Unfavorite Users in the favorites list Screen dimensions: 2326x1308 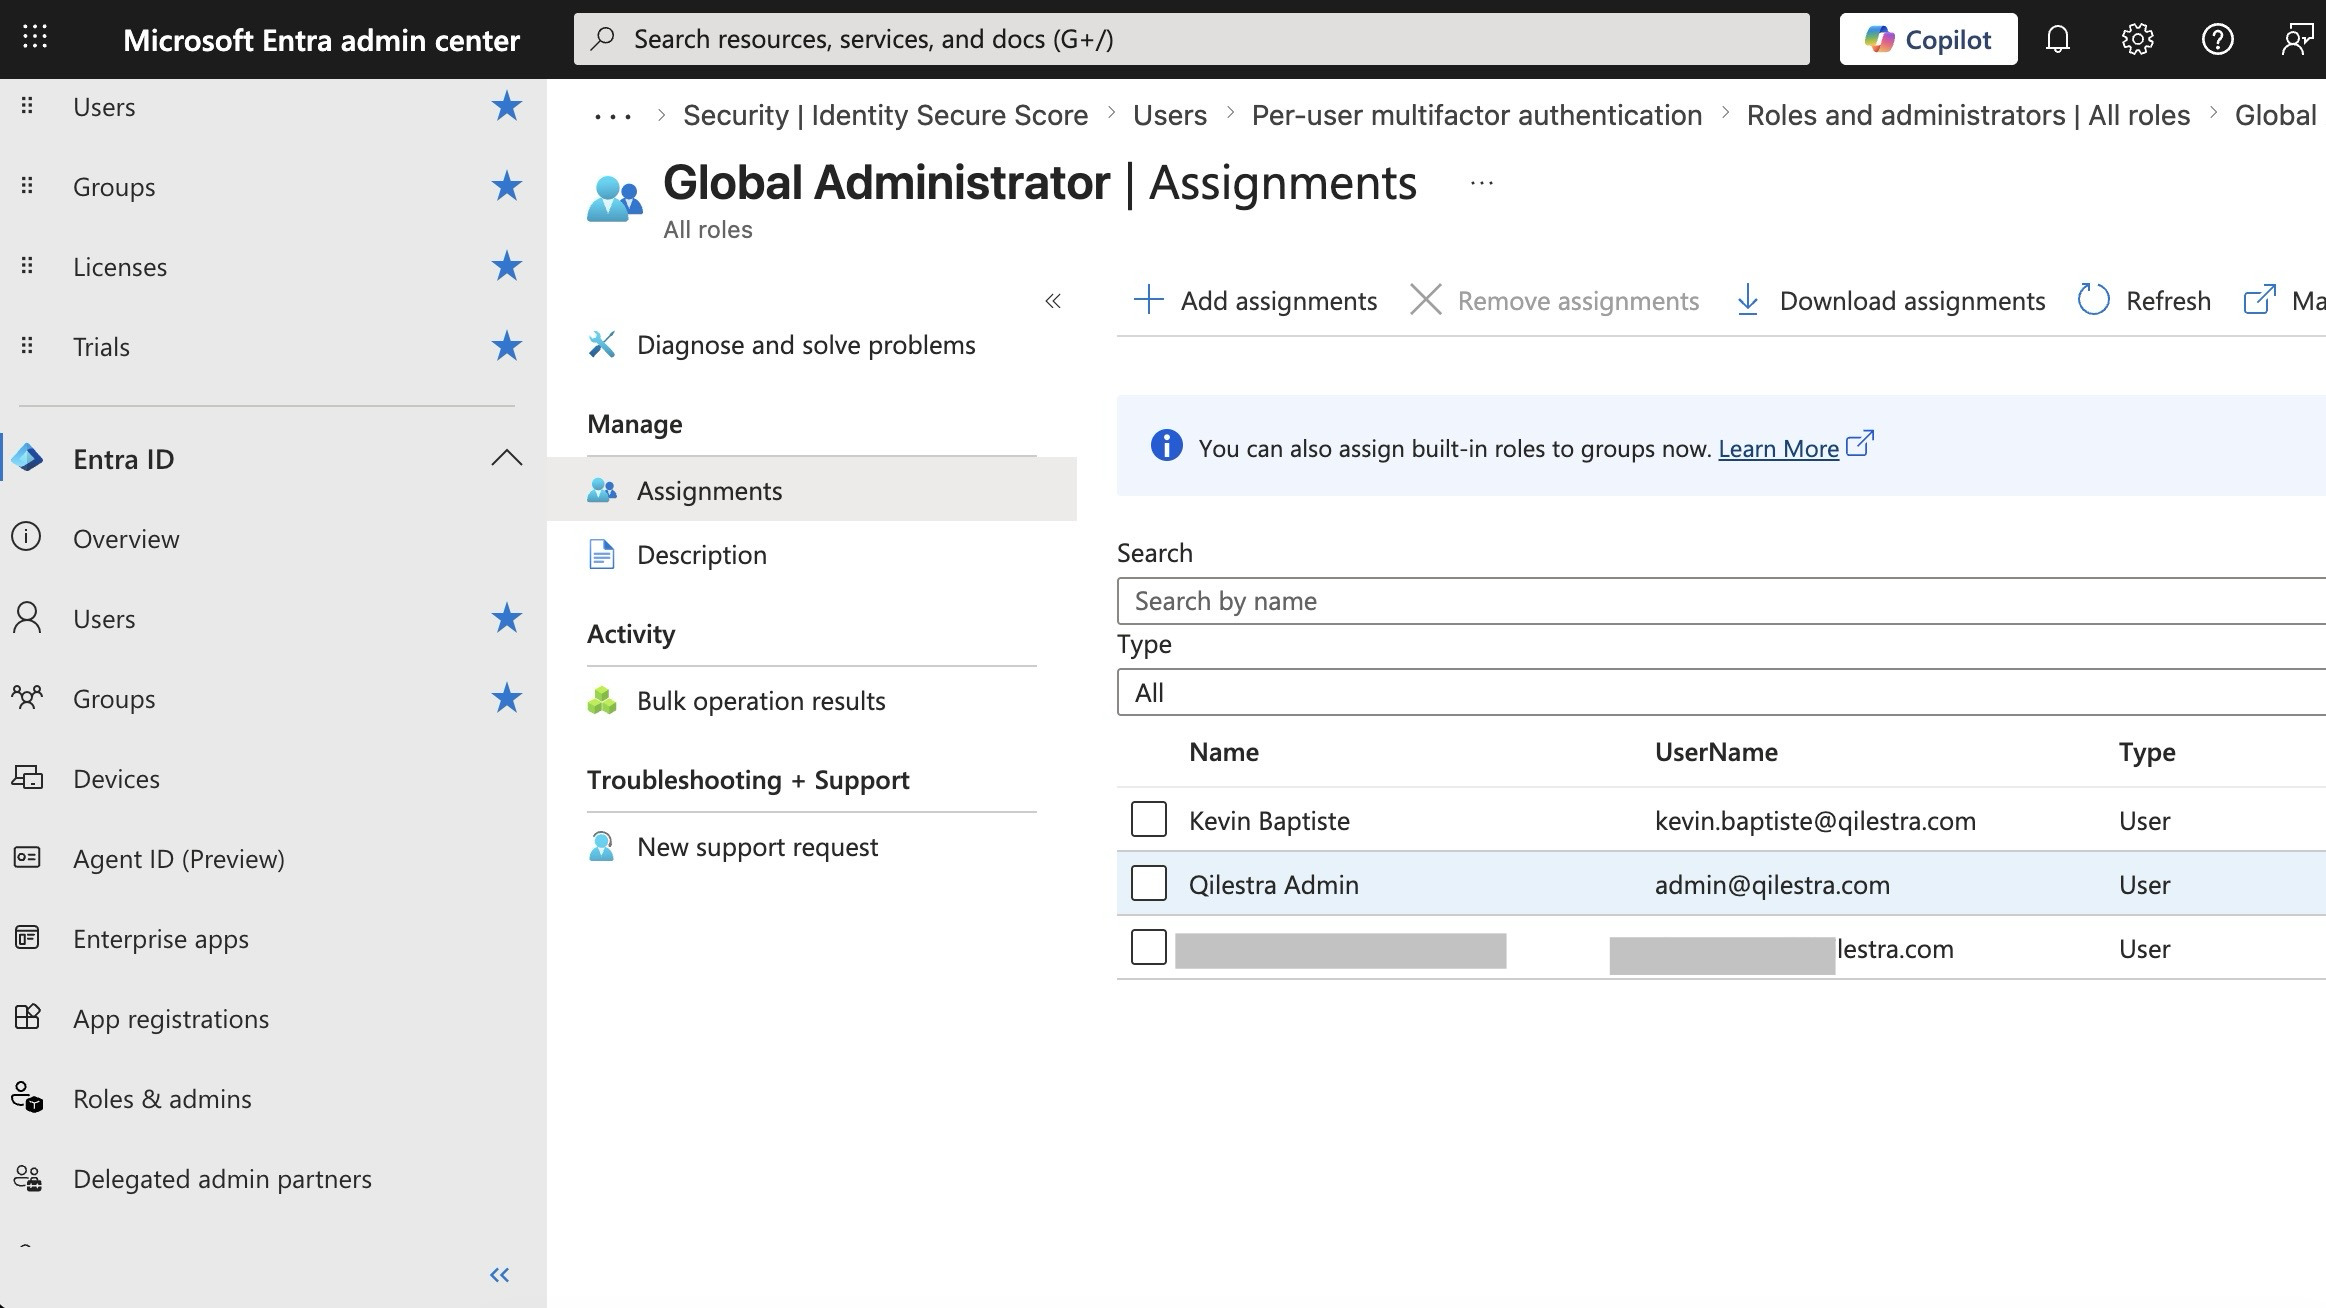[507, 106]
